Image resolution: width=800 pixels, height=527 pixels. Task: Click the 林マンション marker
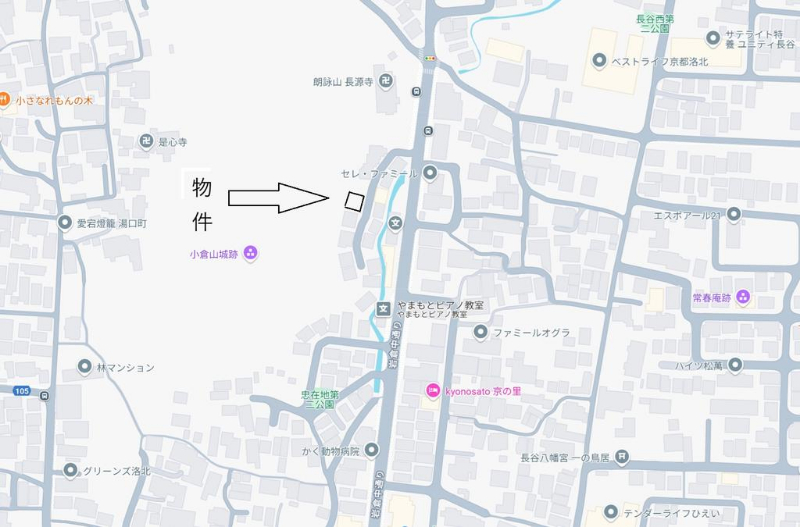point(85,367)
